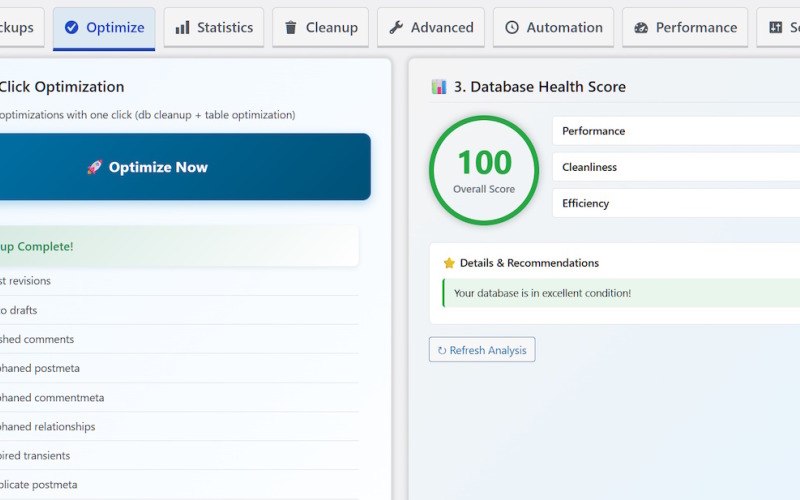This screenshot has width=800, height=500.
Task: Go to the Advanced tab
Action: click(x=431, y=28)
